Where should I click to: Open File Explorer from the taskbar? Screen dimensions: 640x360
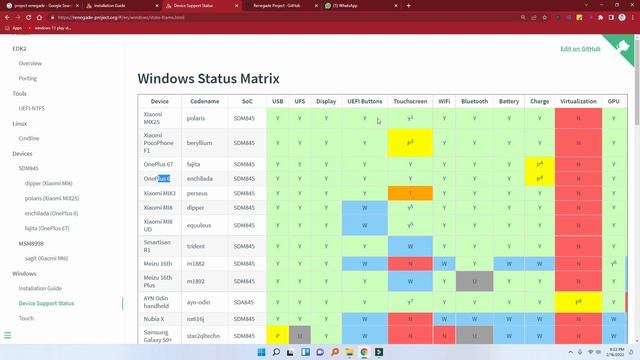[x=349, y=352]
